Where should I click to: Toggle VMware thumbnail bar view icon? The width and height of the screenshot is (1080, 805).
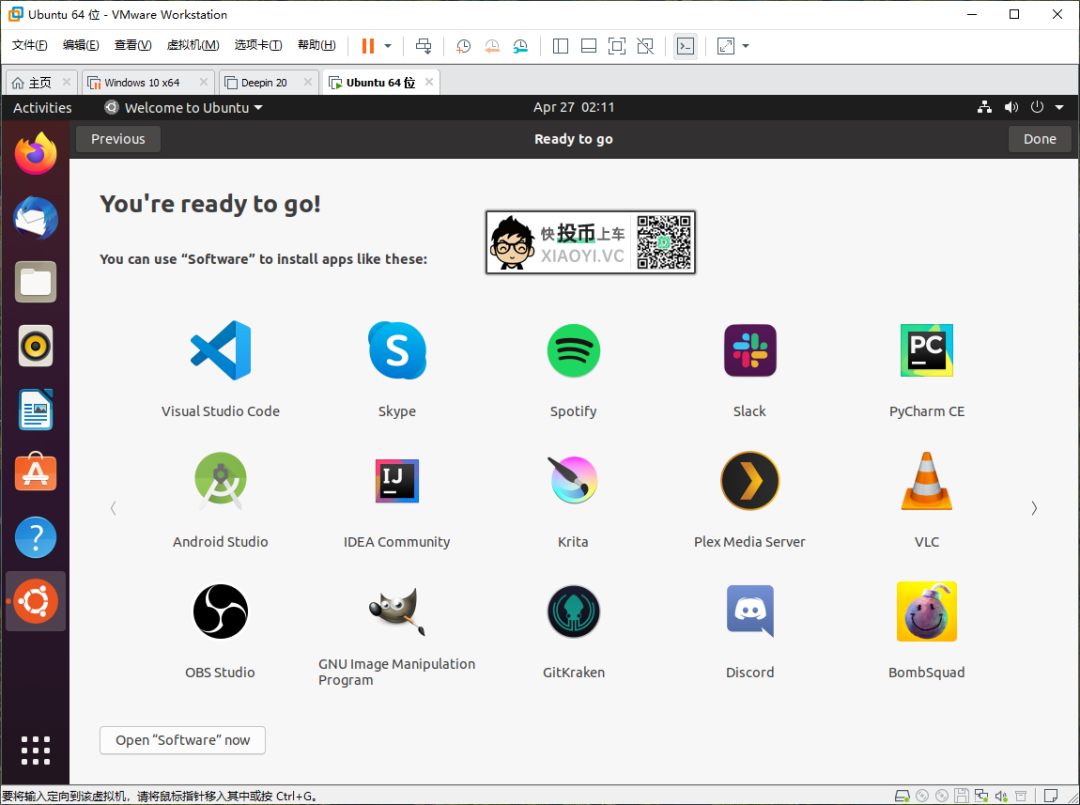(588, 46)
